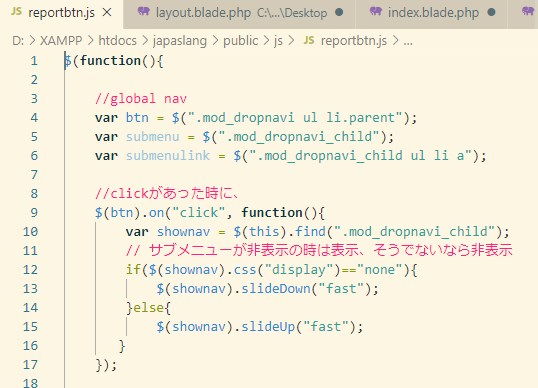Open the index.blade.php tab
This screenshot has height=388, width=538.
point(432,13)
